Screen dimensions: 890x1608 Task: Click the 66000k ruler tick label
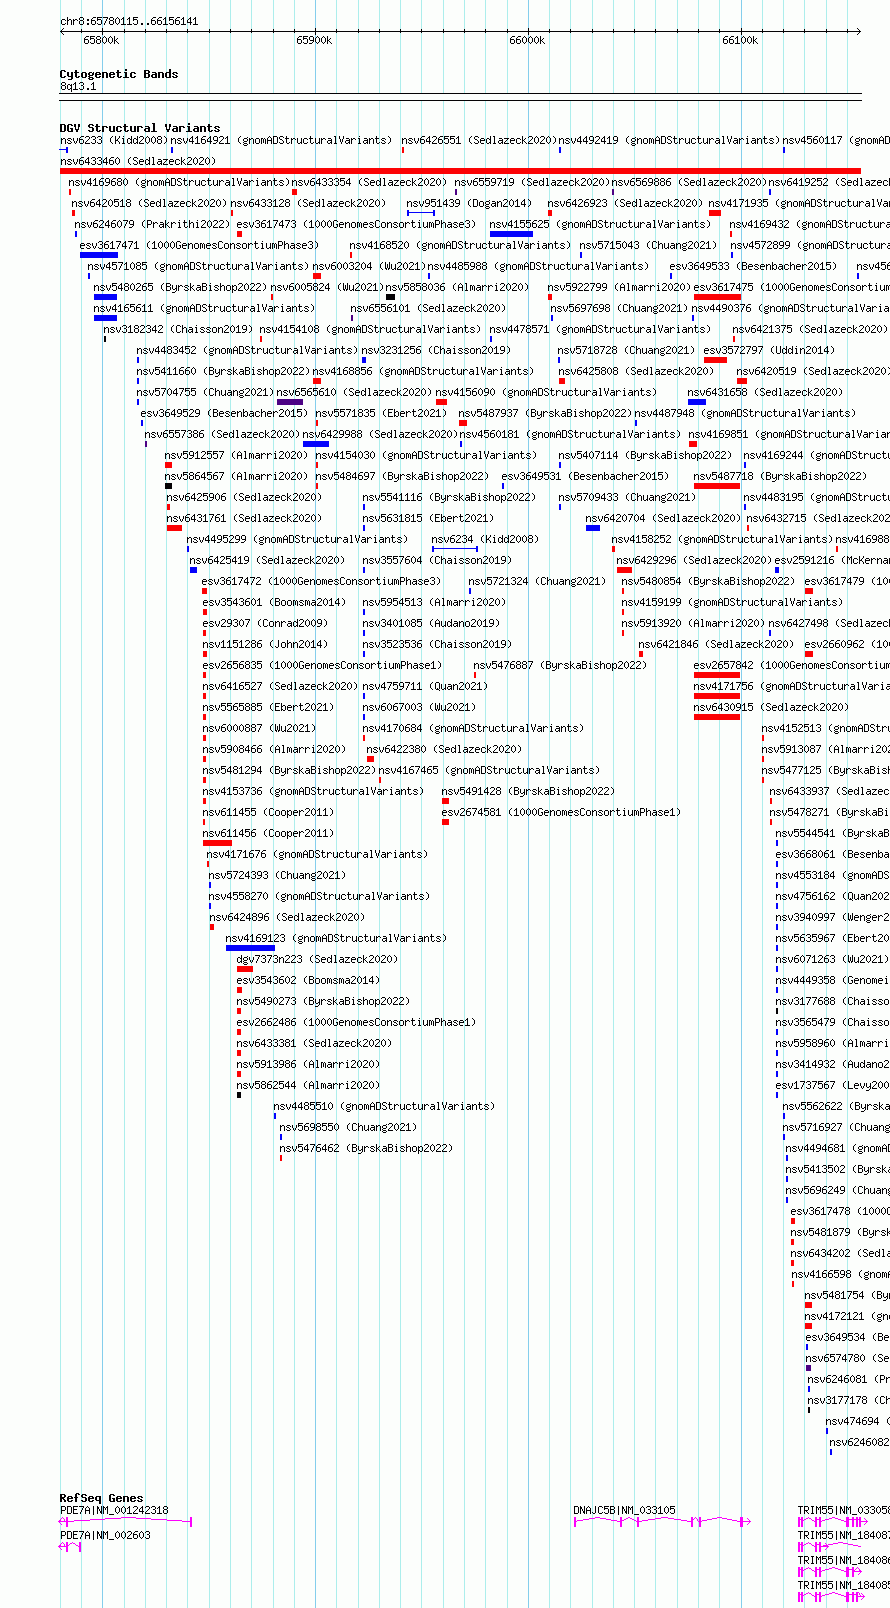click(x=527, y=40)
